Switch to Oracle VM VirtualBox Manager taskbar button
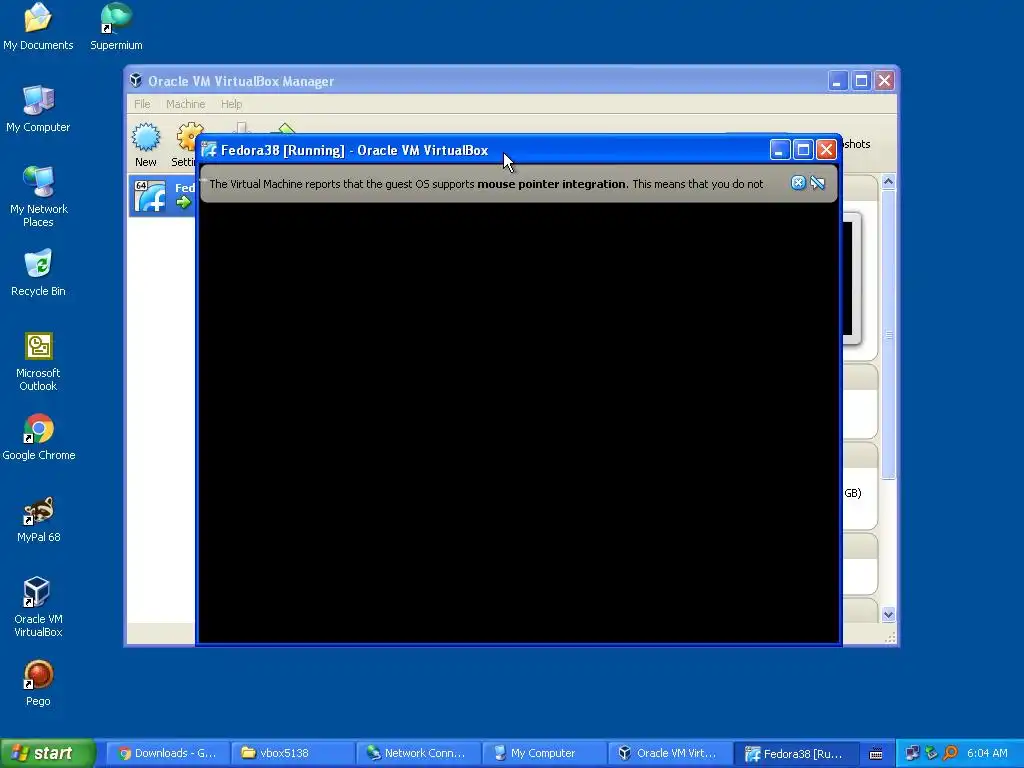The width and height of the screenshot is (1024, 768). pos(669,753)
